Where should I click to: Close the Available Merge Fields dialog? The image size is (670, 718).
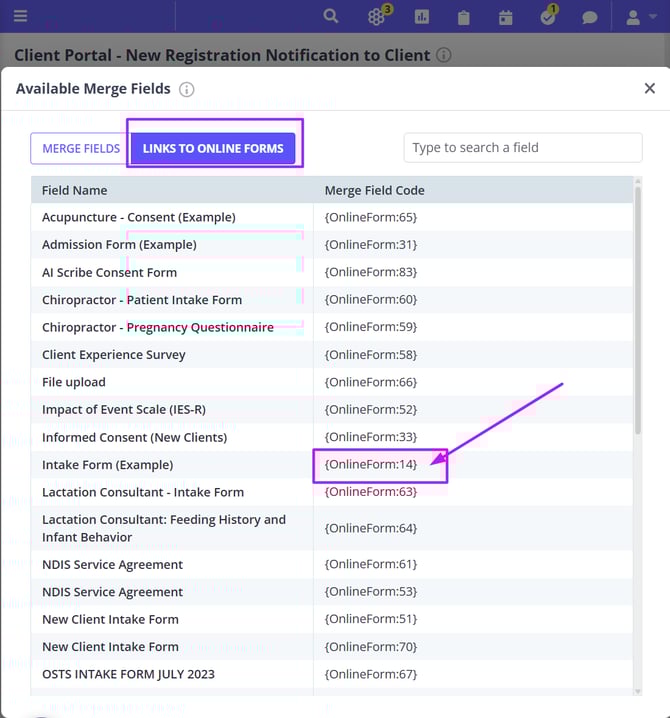click(x=649, y=89)
